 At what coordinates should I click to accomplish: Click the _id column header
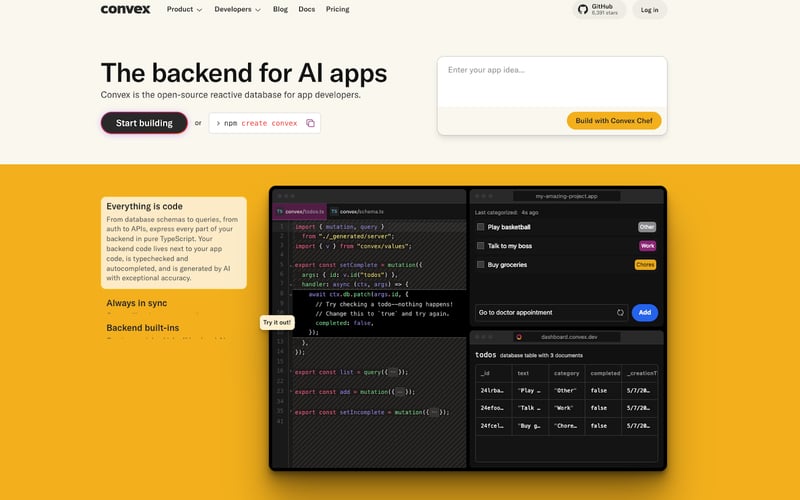tap(493, 373)
